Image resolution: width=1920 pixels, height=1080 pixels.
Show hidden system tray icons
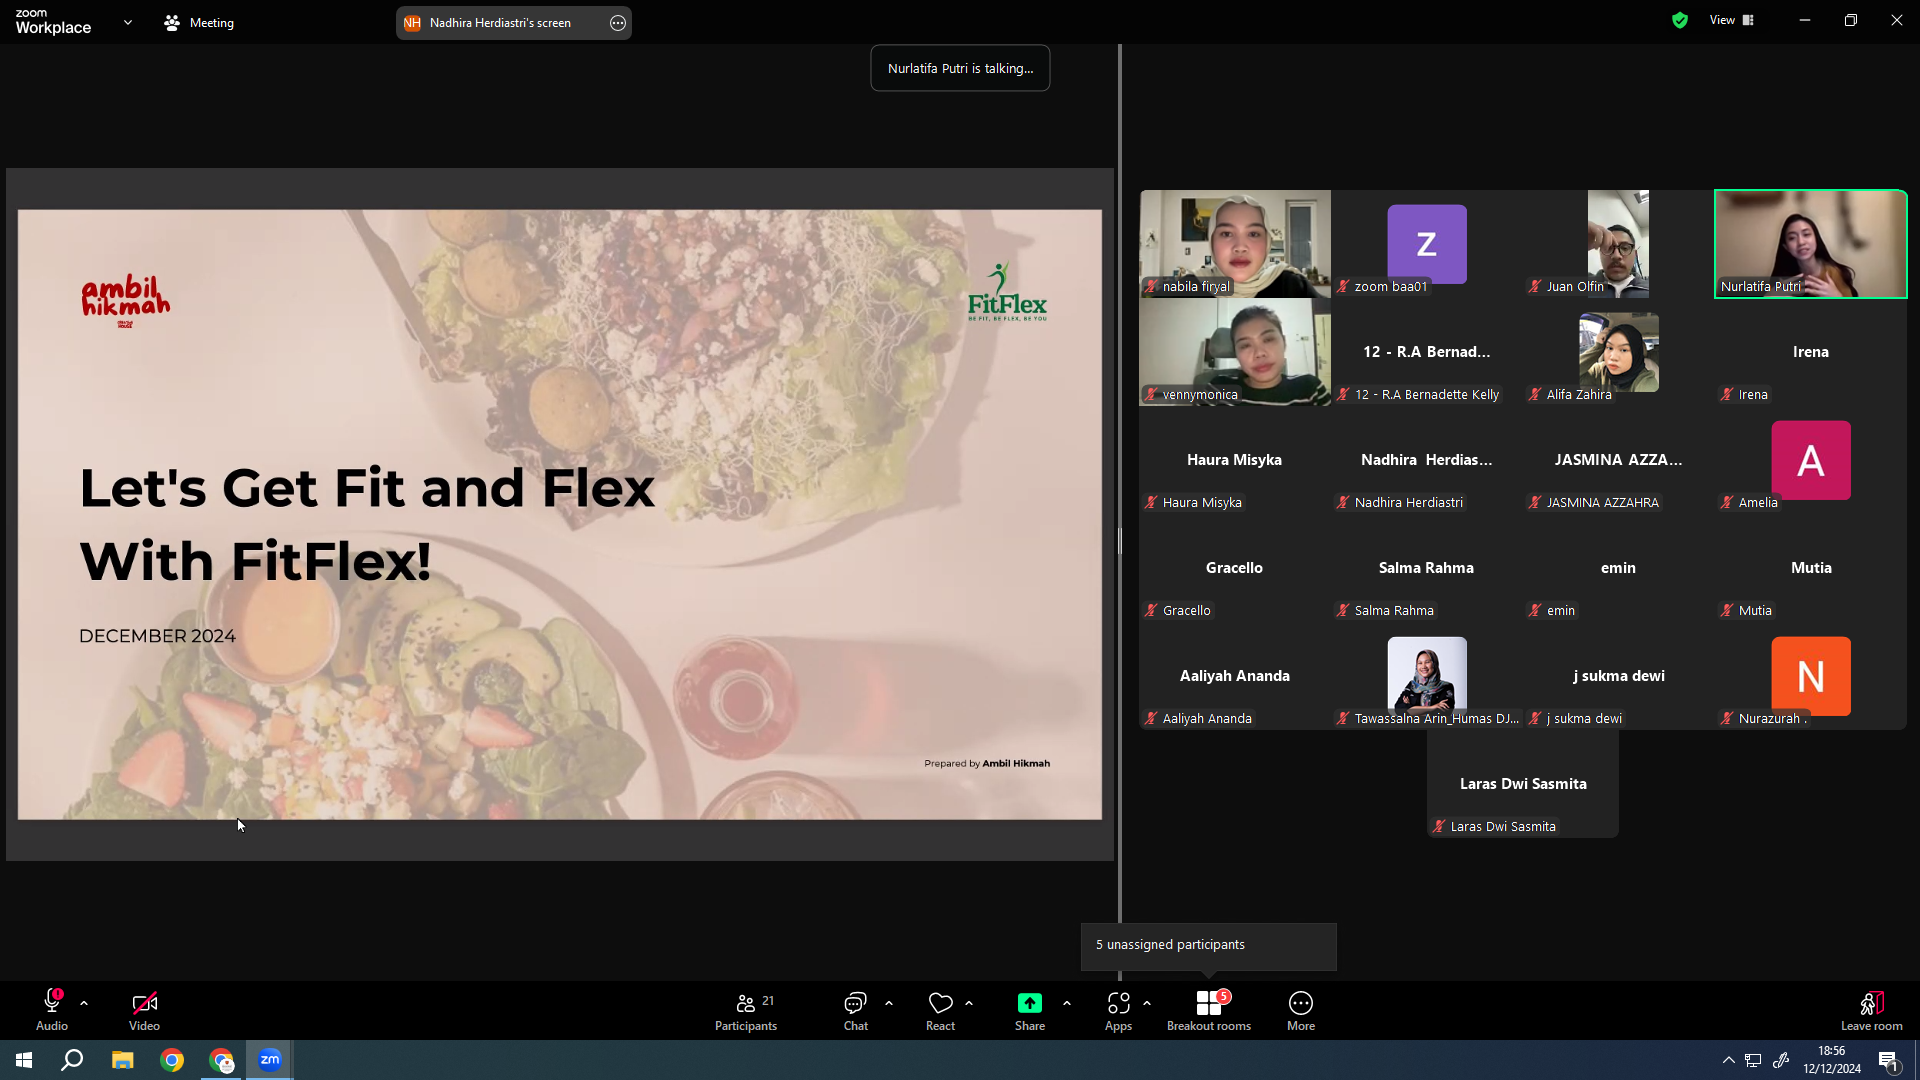pos(1728,1060)
